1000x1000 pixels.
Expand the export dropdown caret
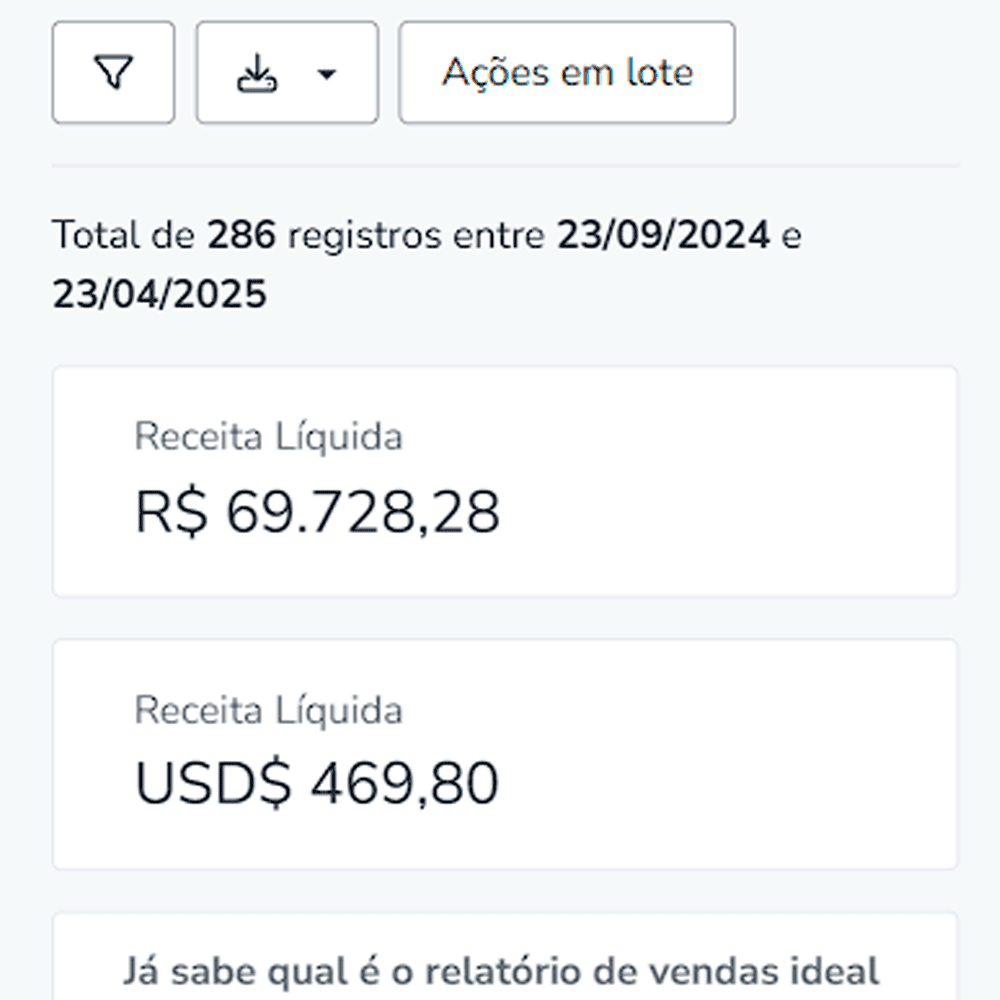point(326,74)
